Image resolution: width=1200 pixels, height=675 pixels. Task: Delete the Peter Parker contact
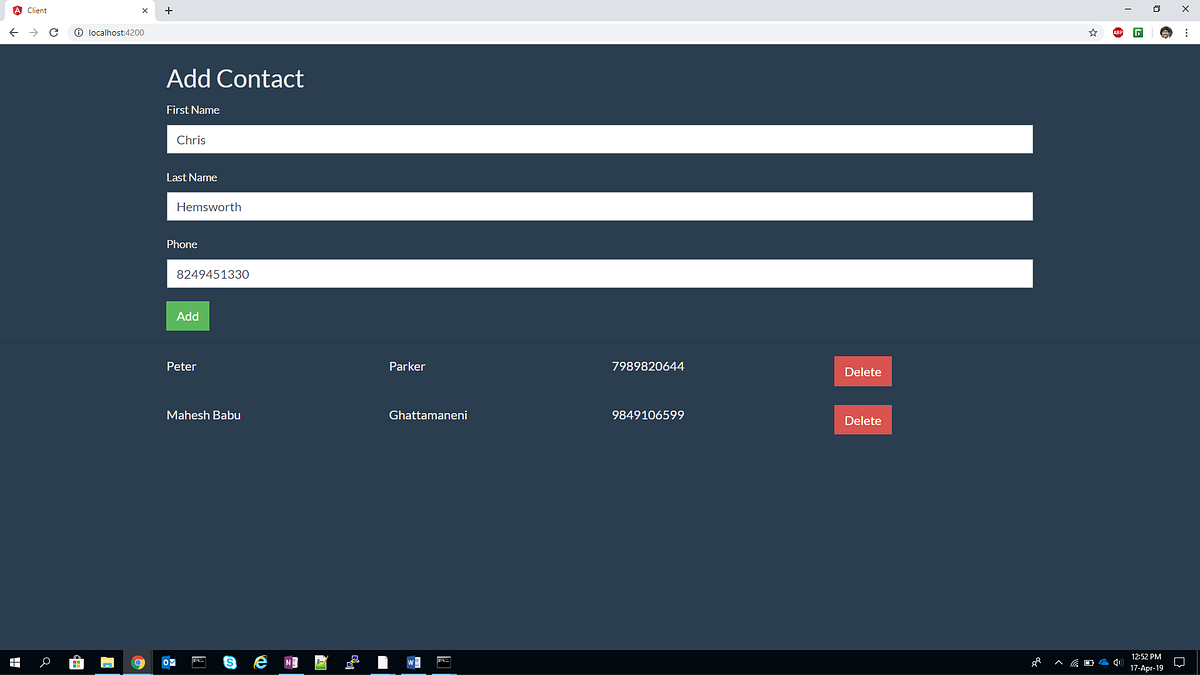862,371
